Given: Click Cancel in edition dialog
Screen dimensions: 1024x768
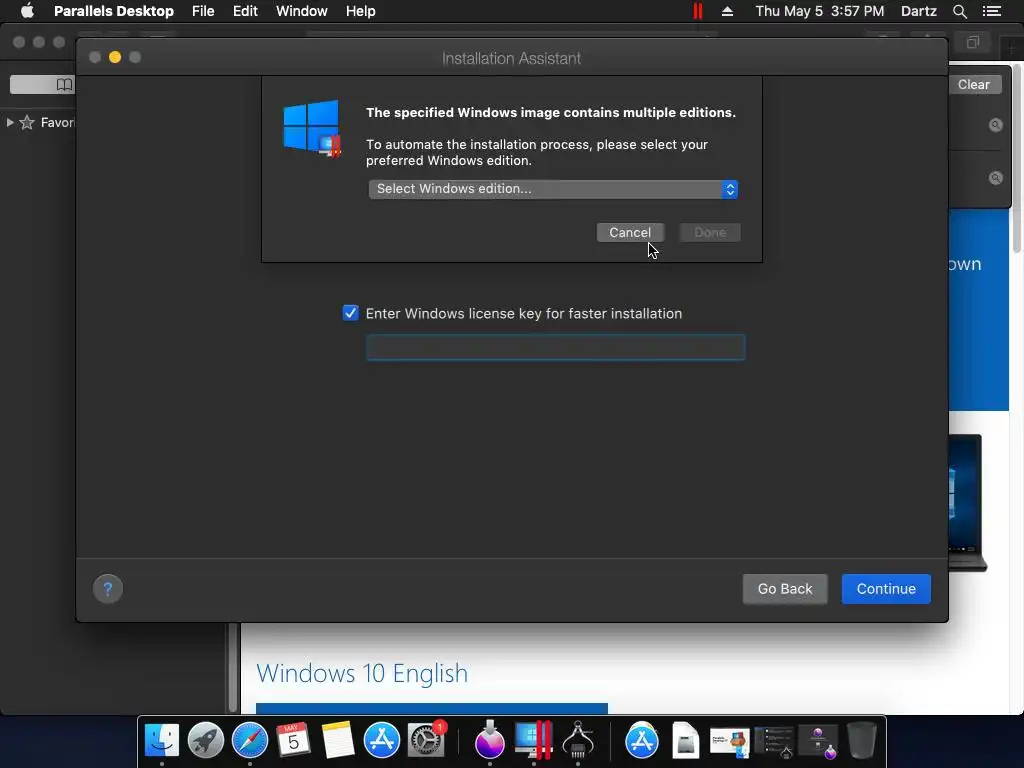Looking at the screenshot, I should [630, 232].
